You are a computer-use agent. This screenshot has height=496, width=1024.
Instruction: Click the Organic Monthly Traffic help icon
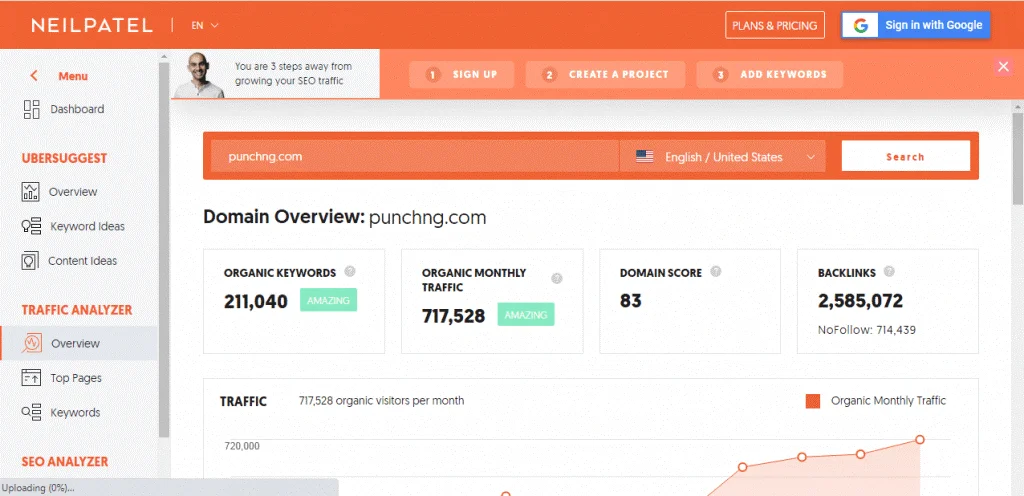(x=557, y=279)
